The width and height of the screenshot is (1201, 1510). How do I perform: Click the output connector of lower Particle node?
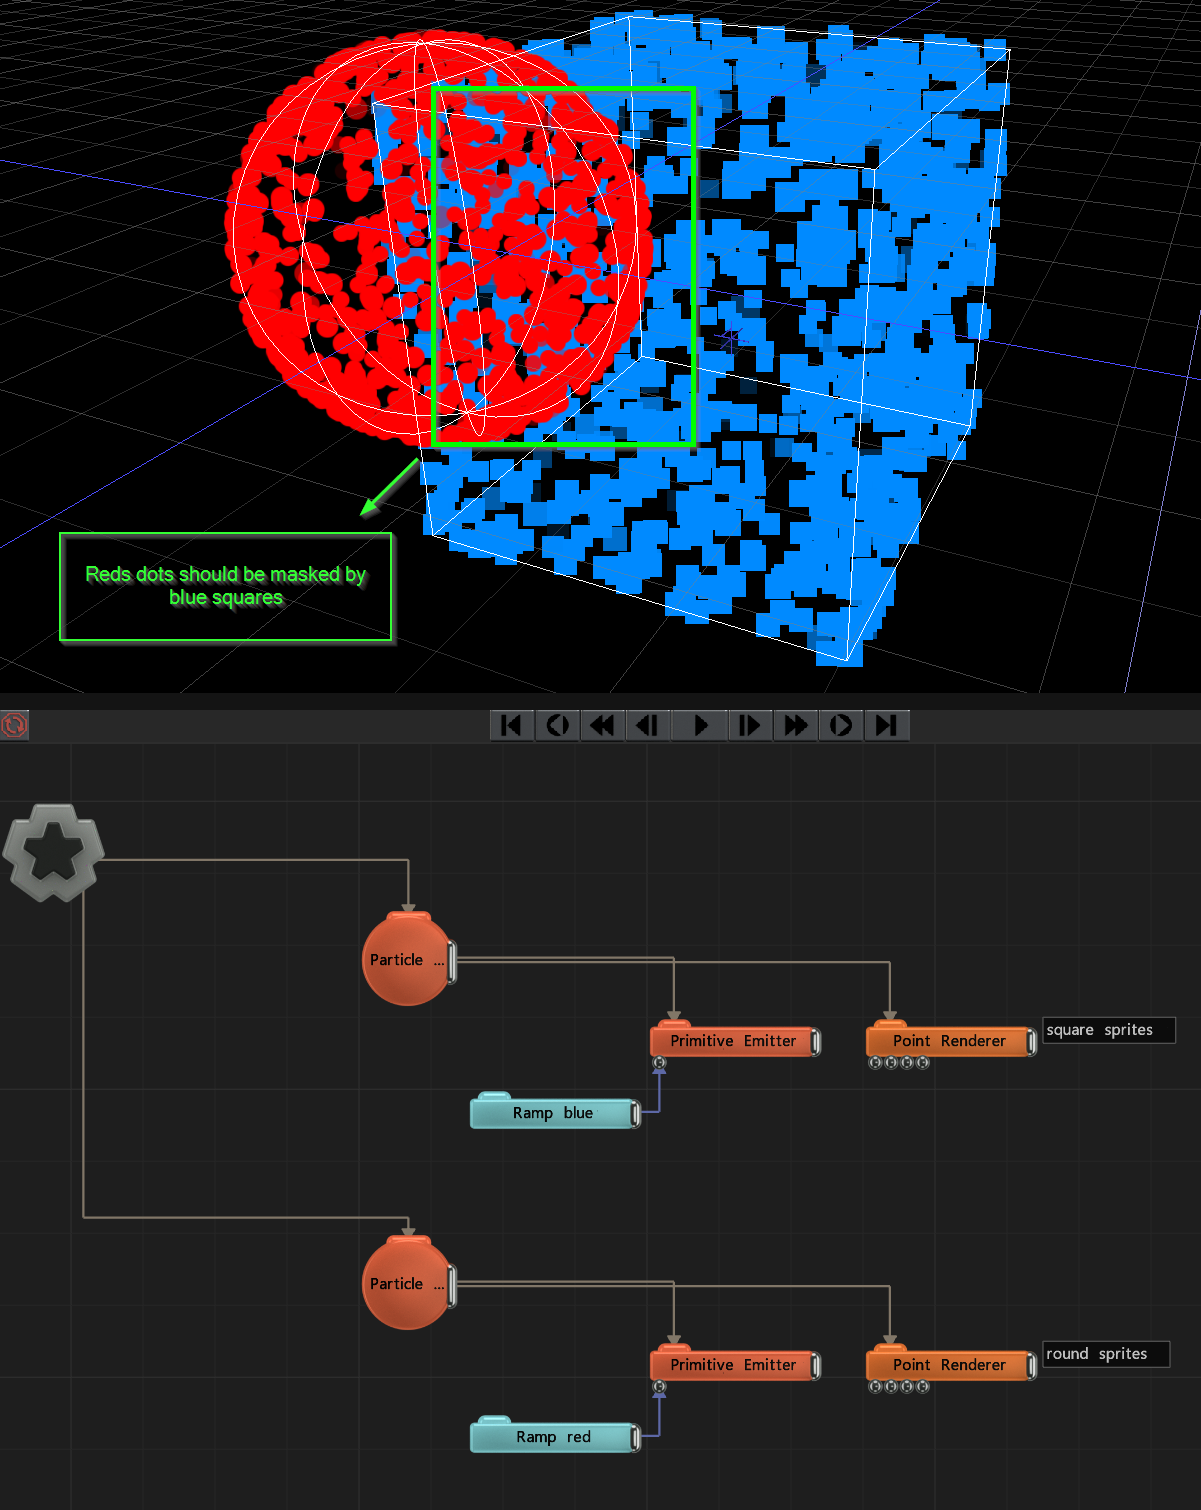(x=452, y=1285)
